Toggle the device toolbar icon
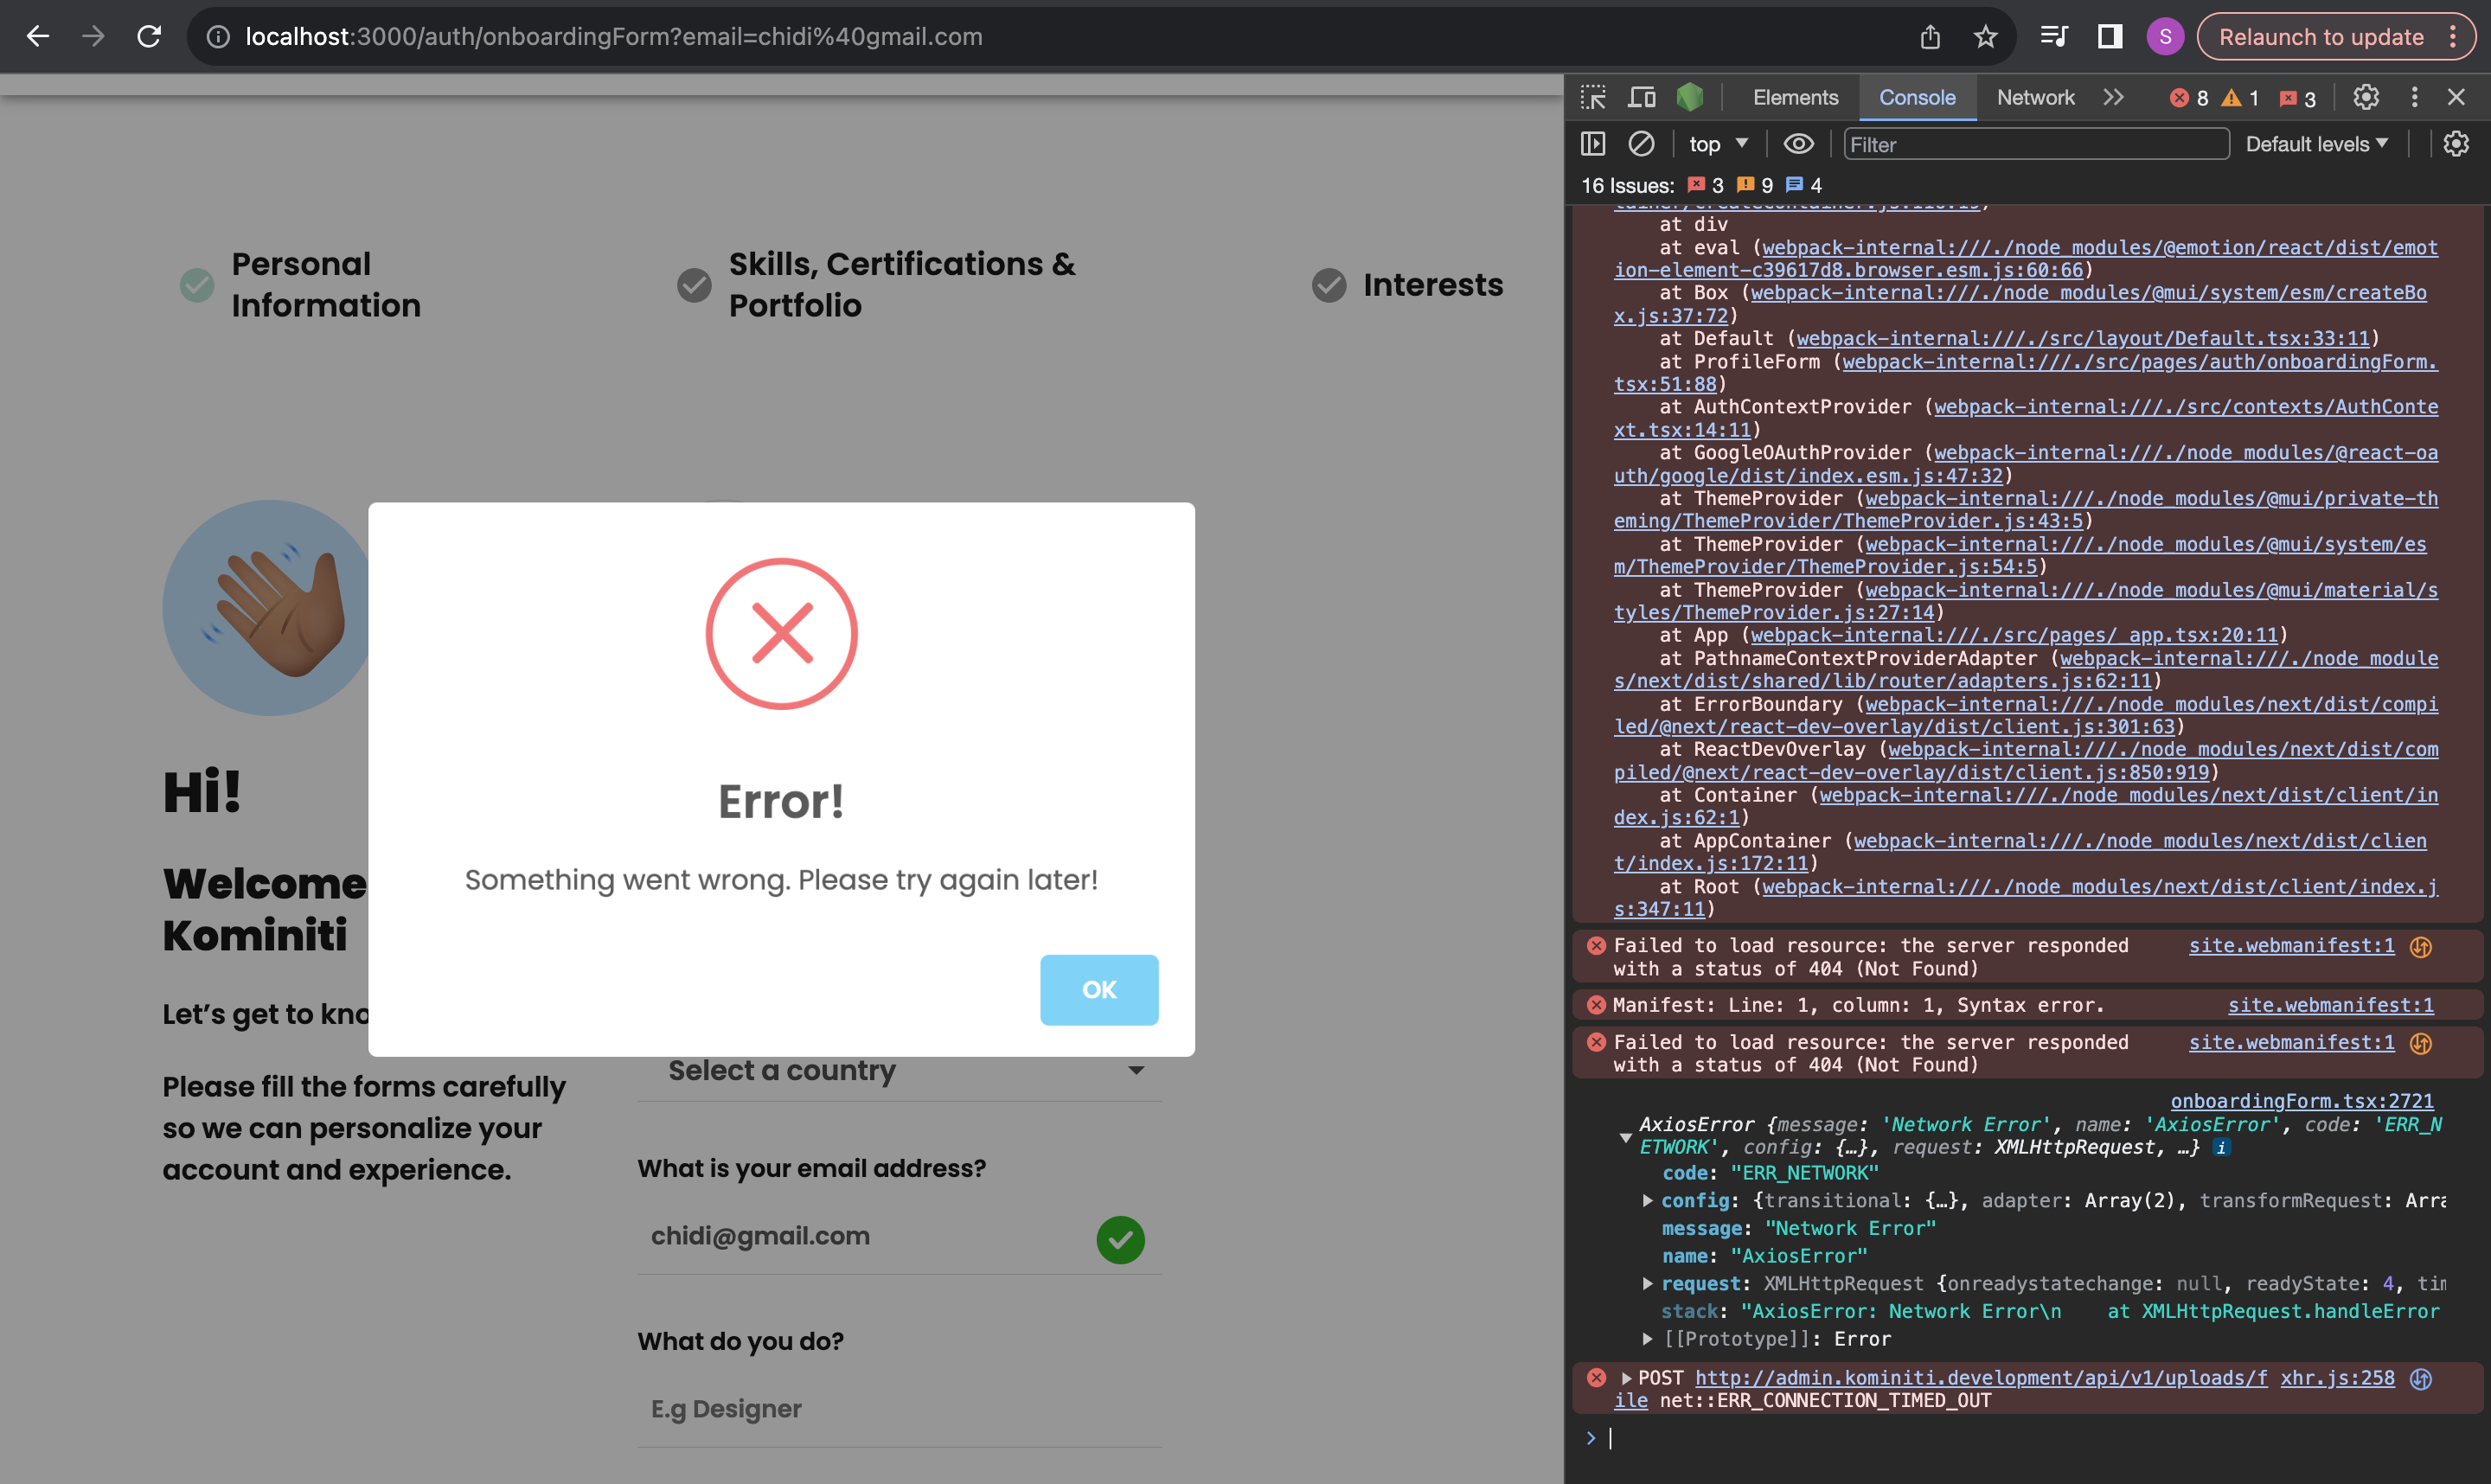Screen dimensions: 2491x1484 click(1641, 97)
